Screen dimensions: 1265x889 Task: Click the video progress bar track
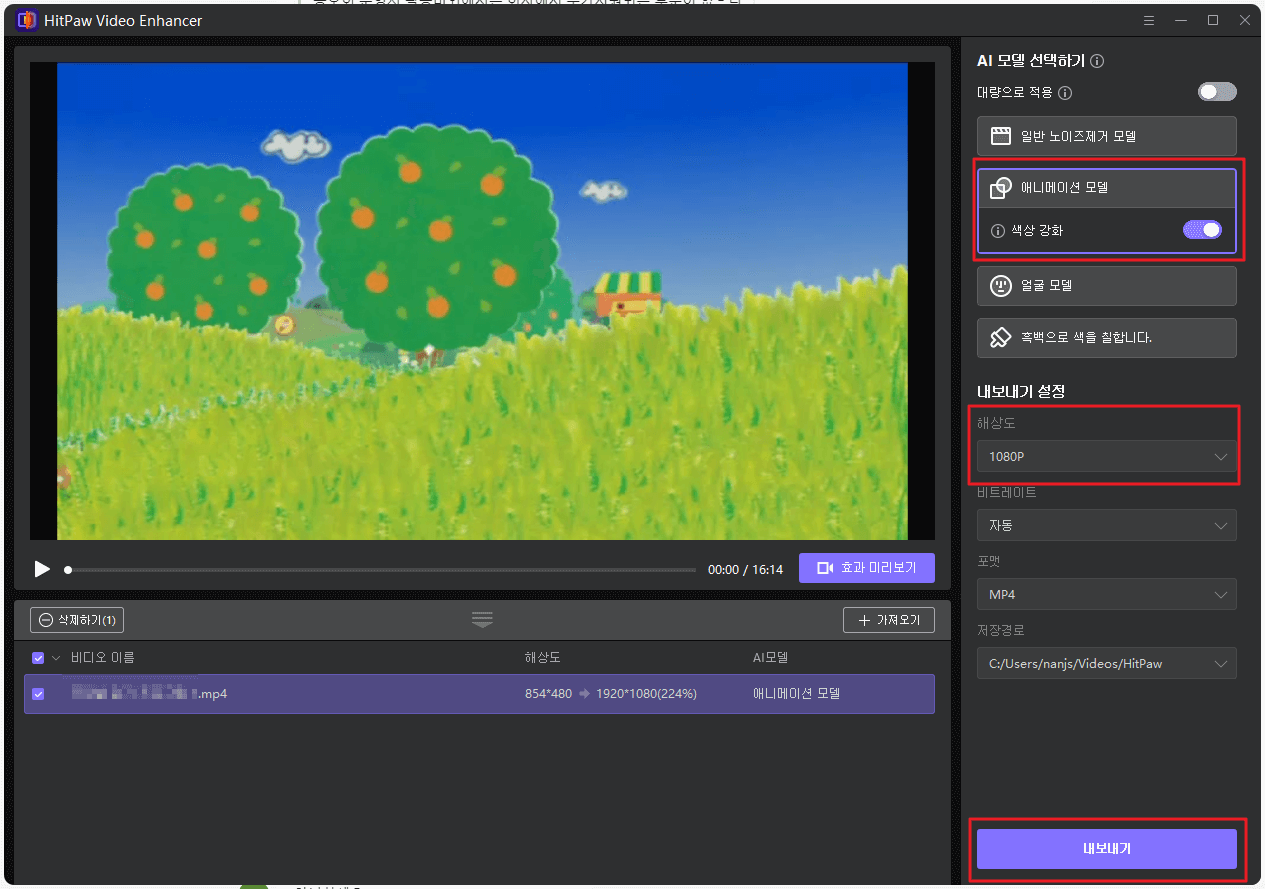pos(380,570)
